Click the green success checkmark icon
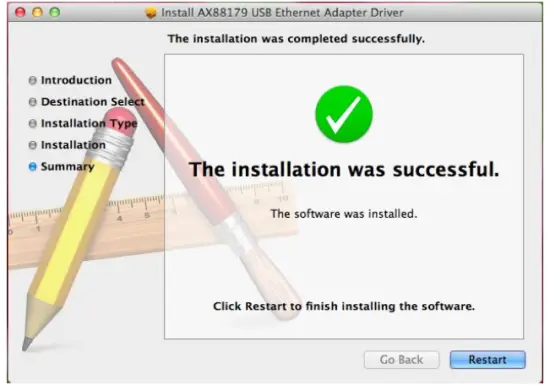 344,114
